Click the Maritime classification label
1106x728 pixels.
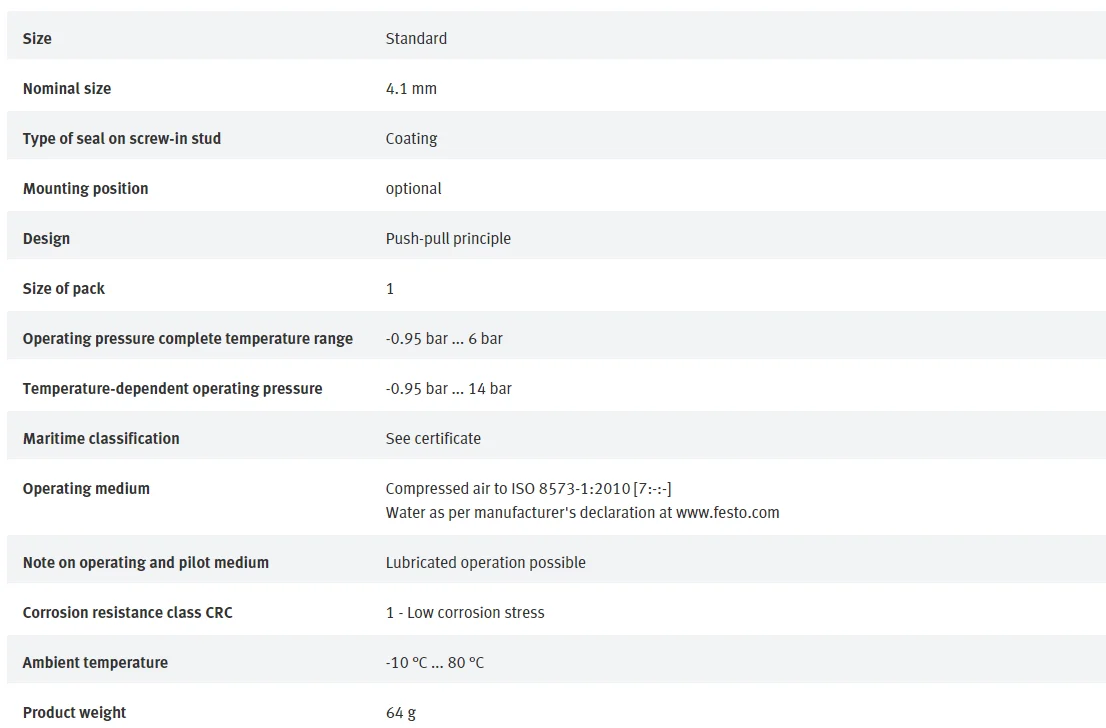[101, 439]
